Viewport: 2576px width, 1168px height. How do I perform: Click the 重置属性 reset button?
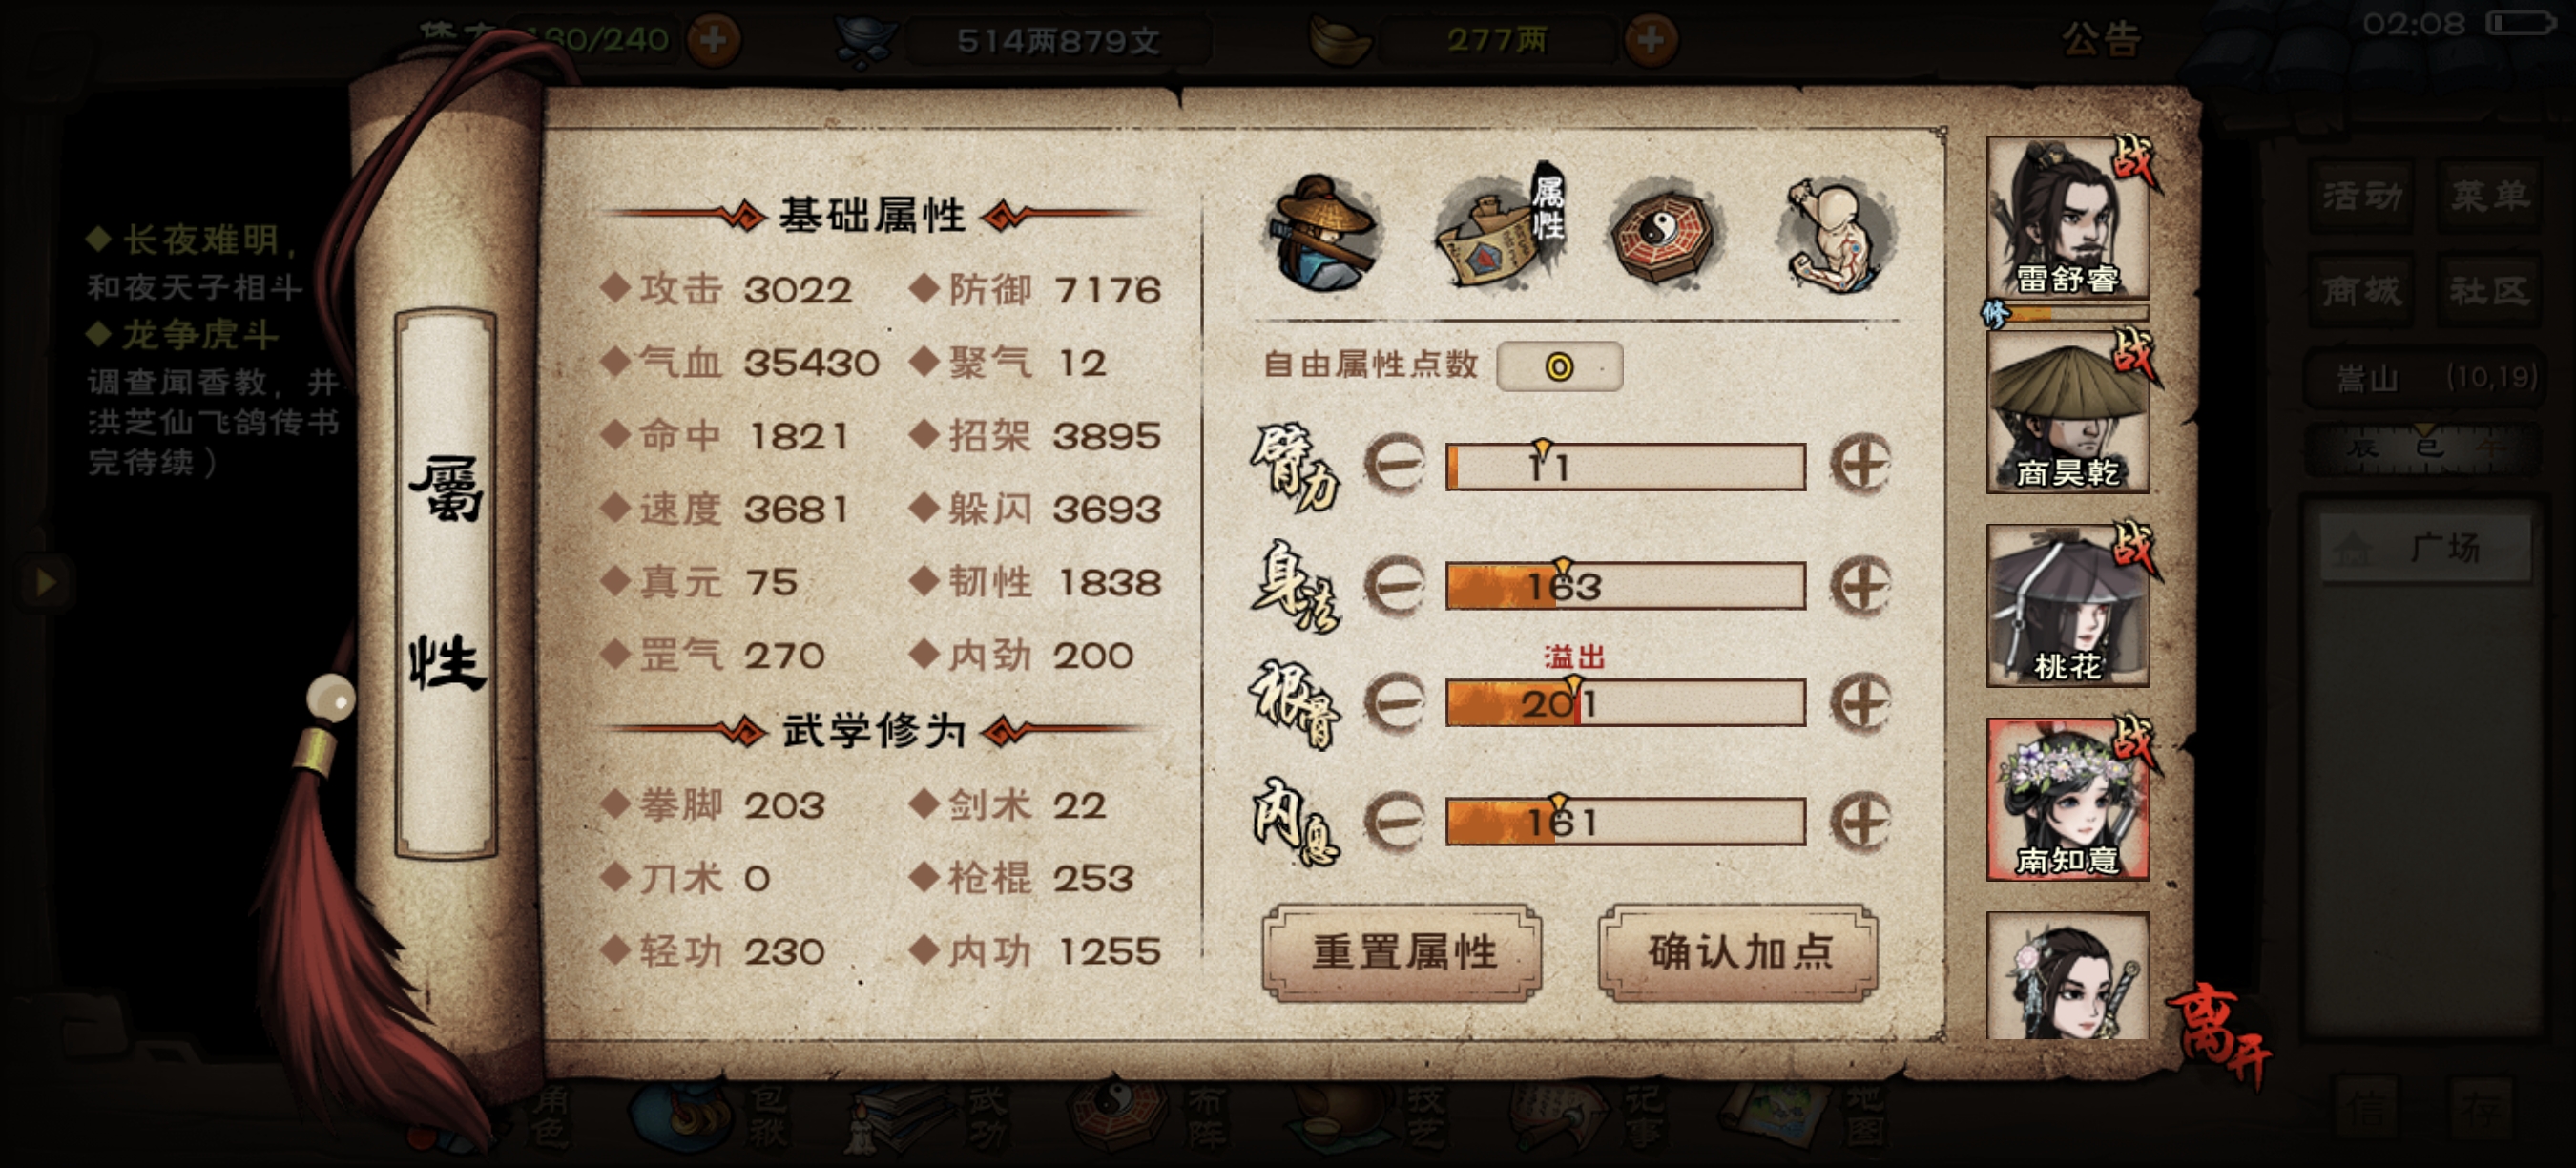point(1402,952)
